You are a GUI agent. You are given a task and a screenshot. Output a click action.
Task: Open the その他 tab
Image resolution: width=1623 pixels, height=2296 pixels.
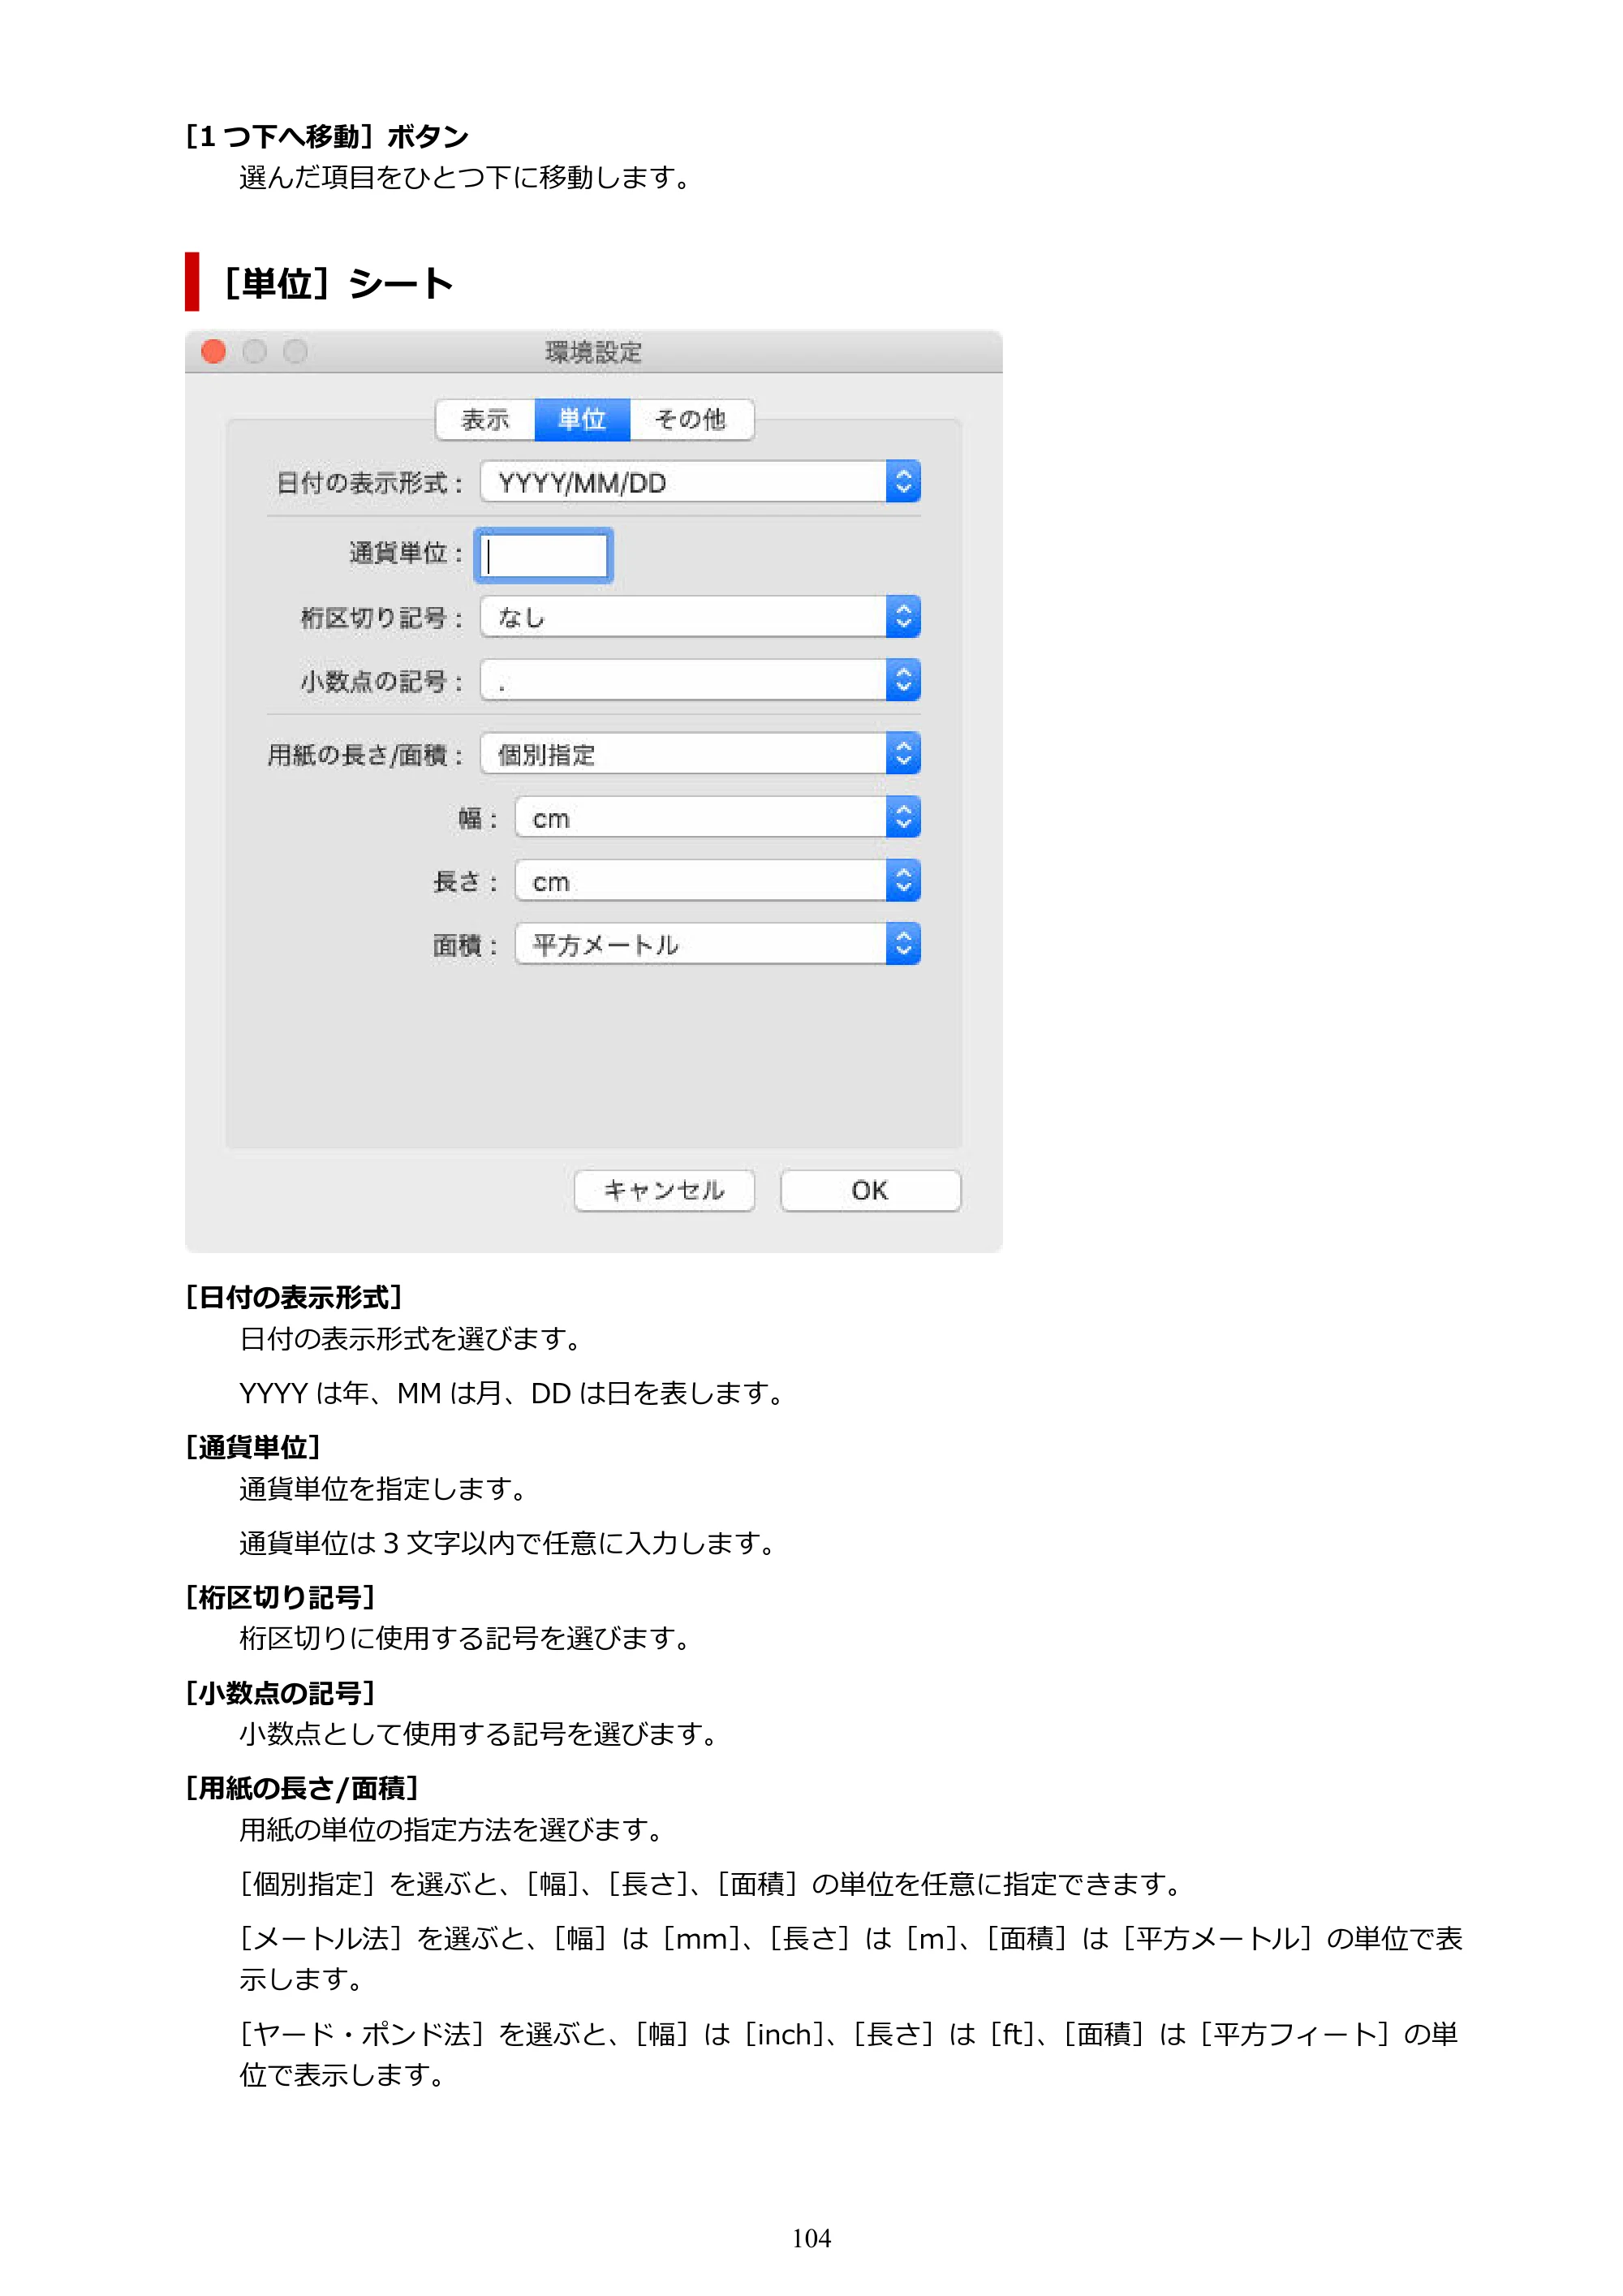pos(691,419)
